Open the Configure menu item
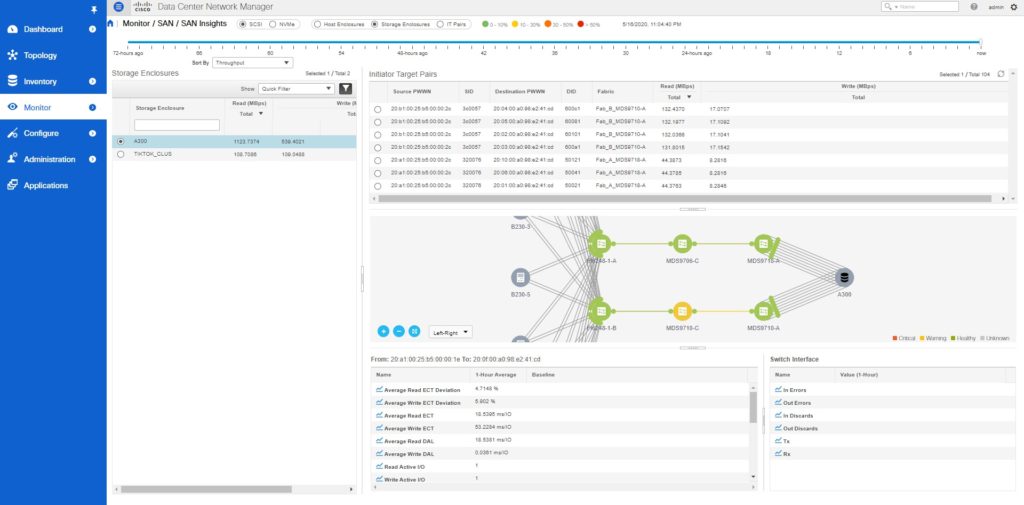Screen dimensions: 1024x505 coord(41,133)
